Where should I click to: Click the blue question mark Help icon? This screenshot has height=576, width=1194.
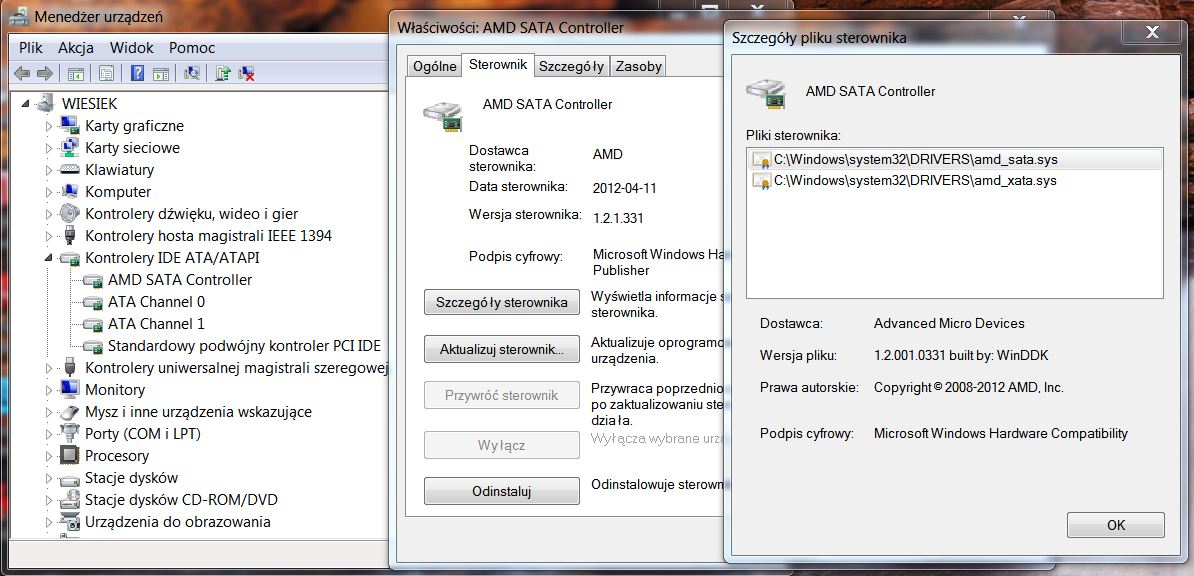[138, 74]
